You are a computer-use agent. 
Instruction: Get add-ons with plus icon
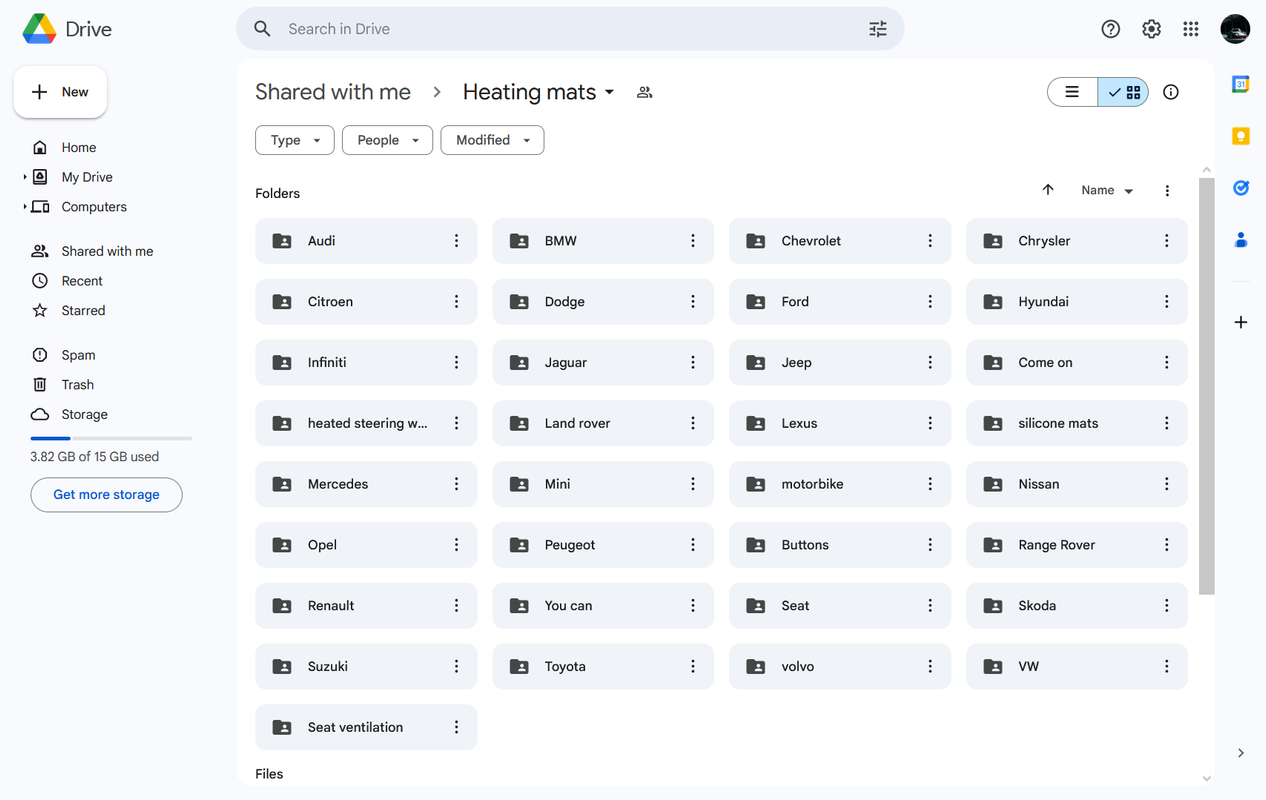click(x=1241, y=322)
